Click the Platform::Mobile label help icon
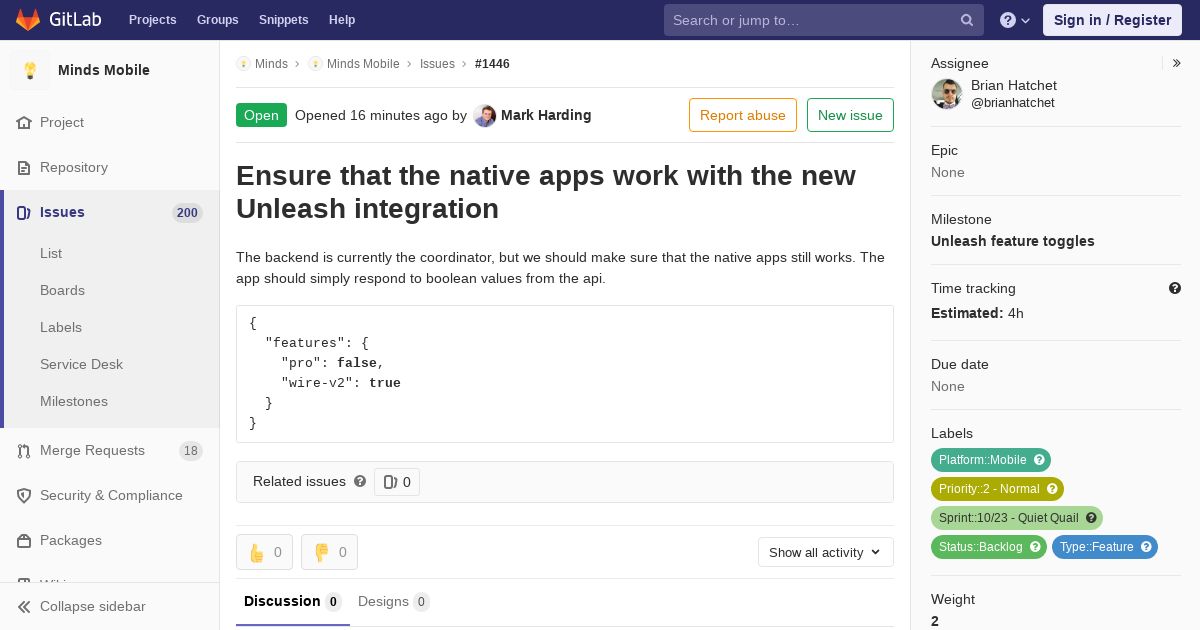The width and height of the screenshot is (1200, 630). [x=1039, y=460]
